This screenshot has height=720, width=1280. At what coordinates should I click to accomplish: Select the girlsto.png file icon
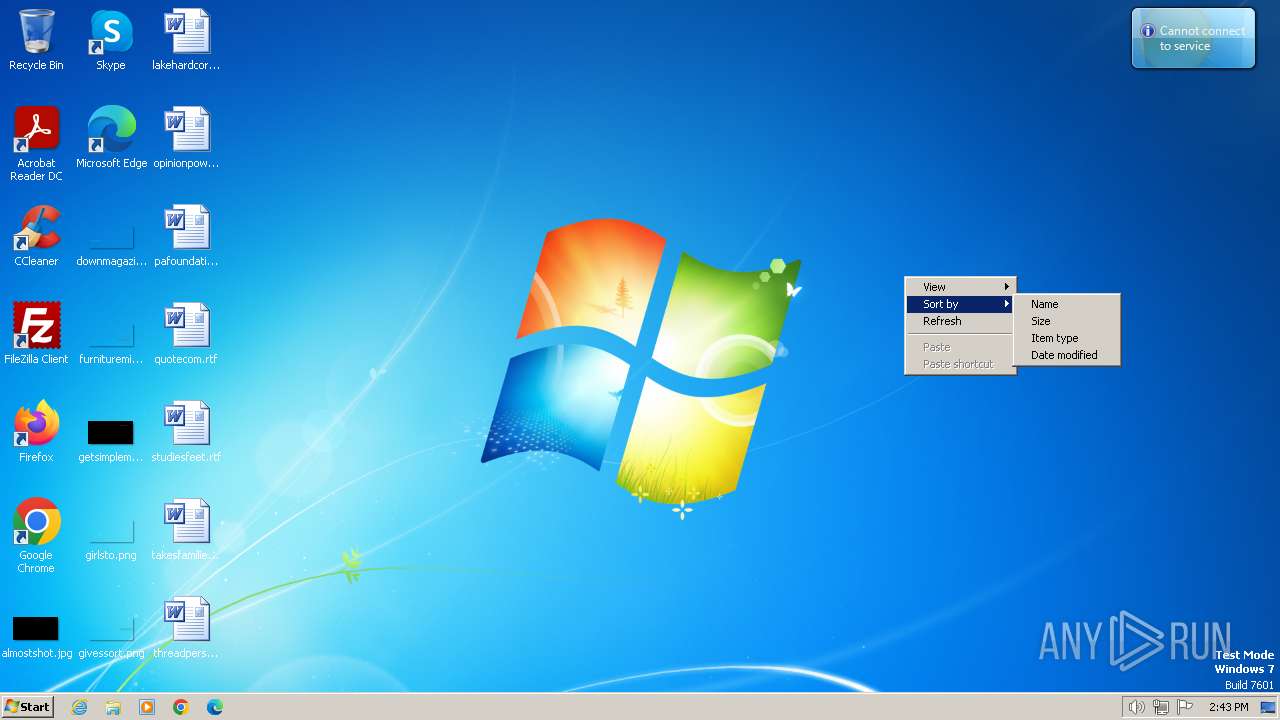[111, 530]
